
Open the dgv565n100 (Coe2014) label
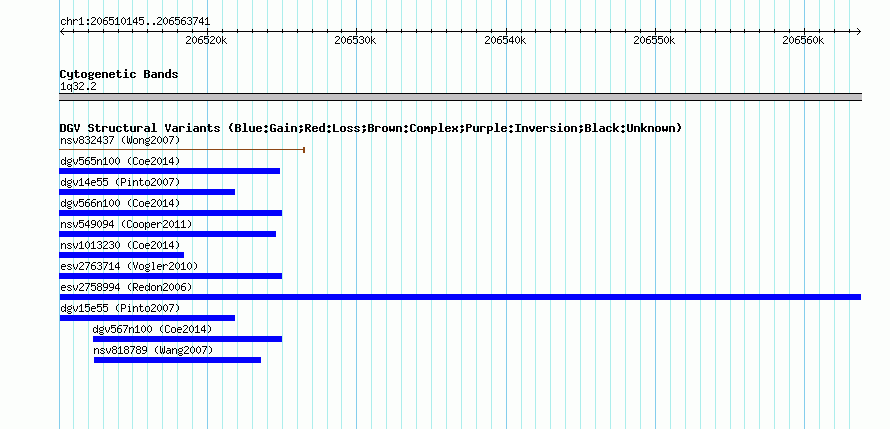[x=120, y=161]
